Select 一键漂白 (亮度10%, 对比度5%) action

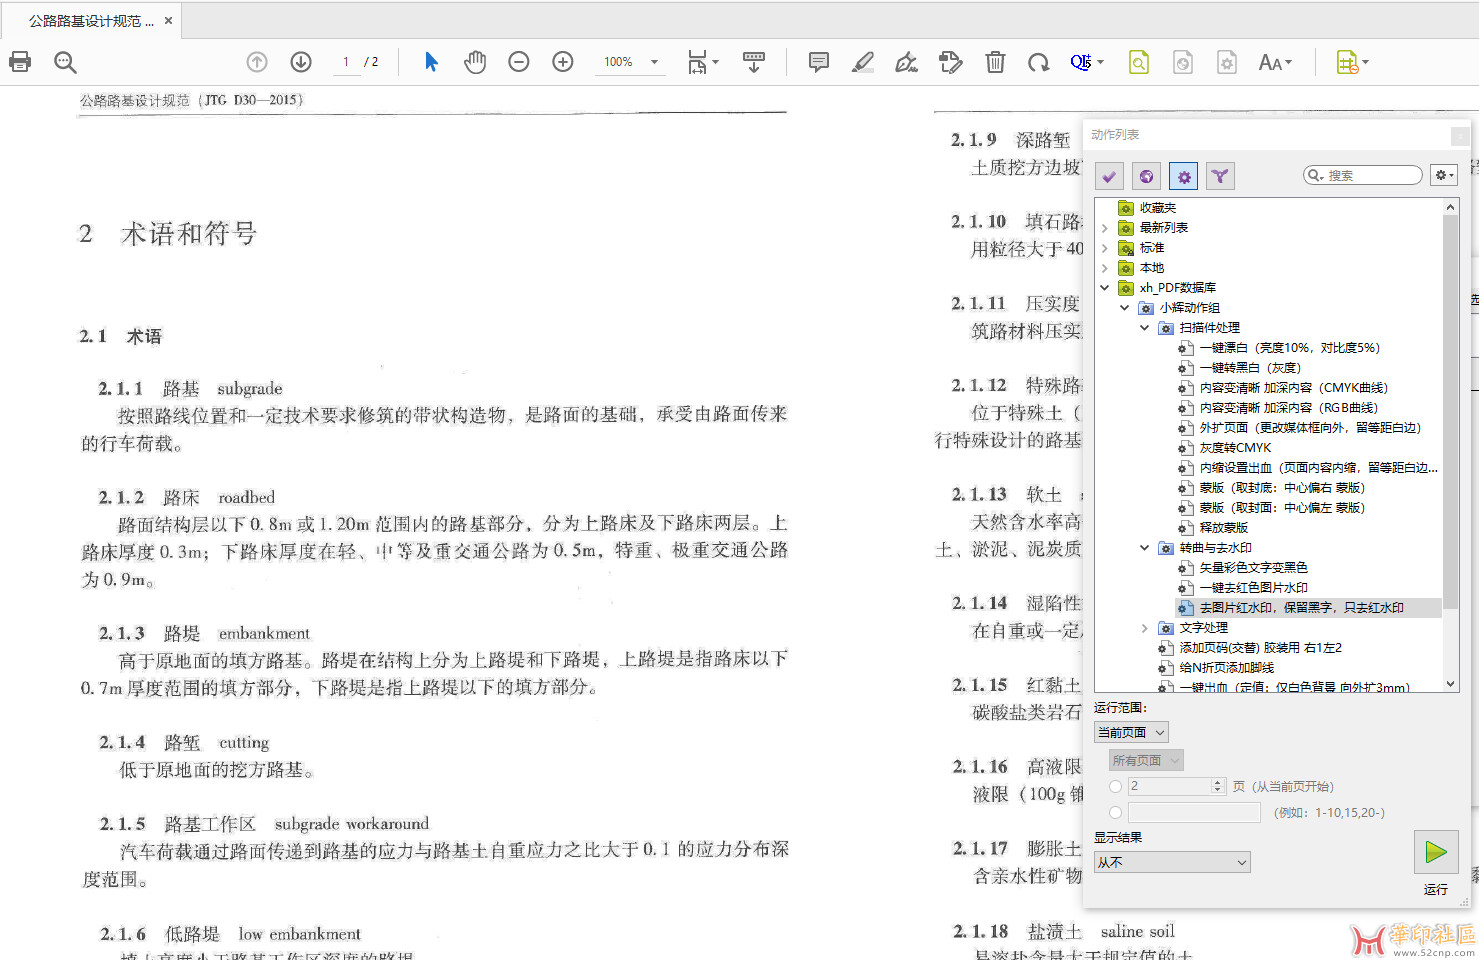click(1289, 348)
